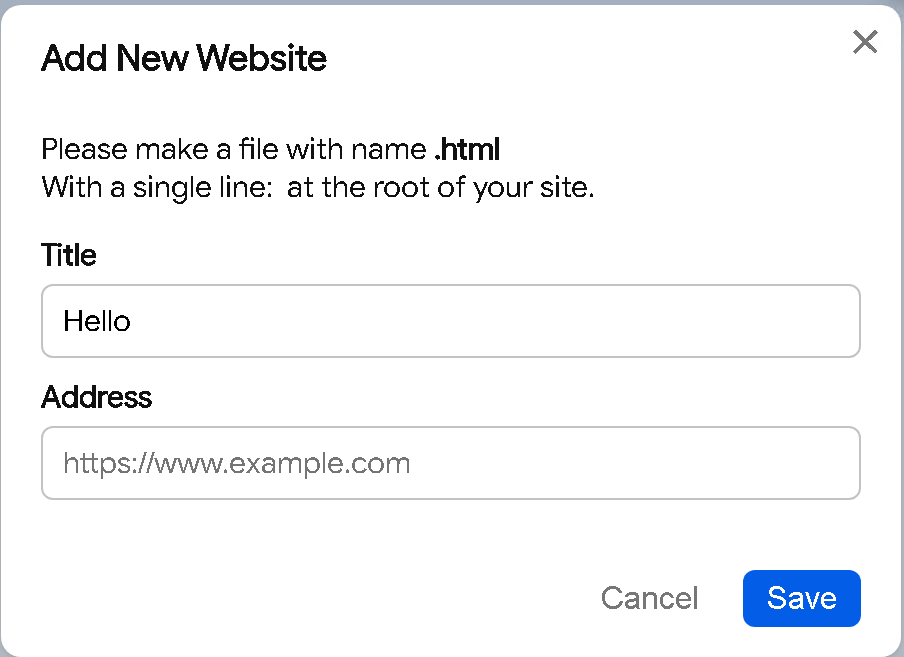Focus the Title input field

(x=450, y=321)
